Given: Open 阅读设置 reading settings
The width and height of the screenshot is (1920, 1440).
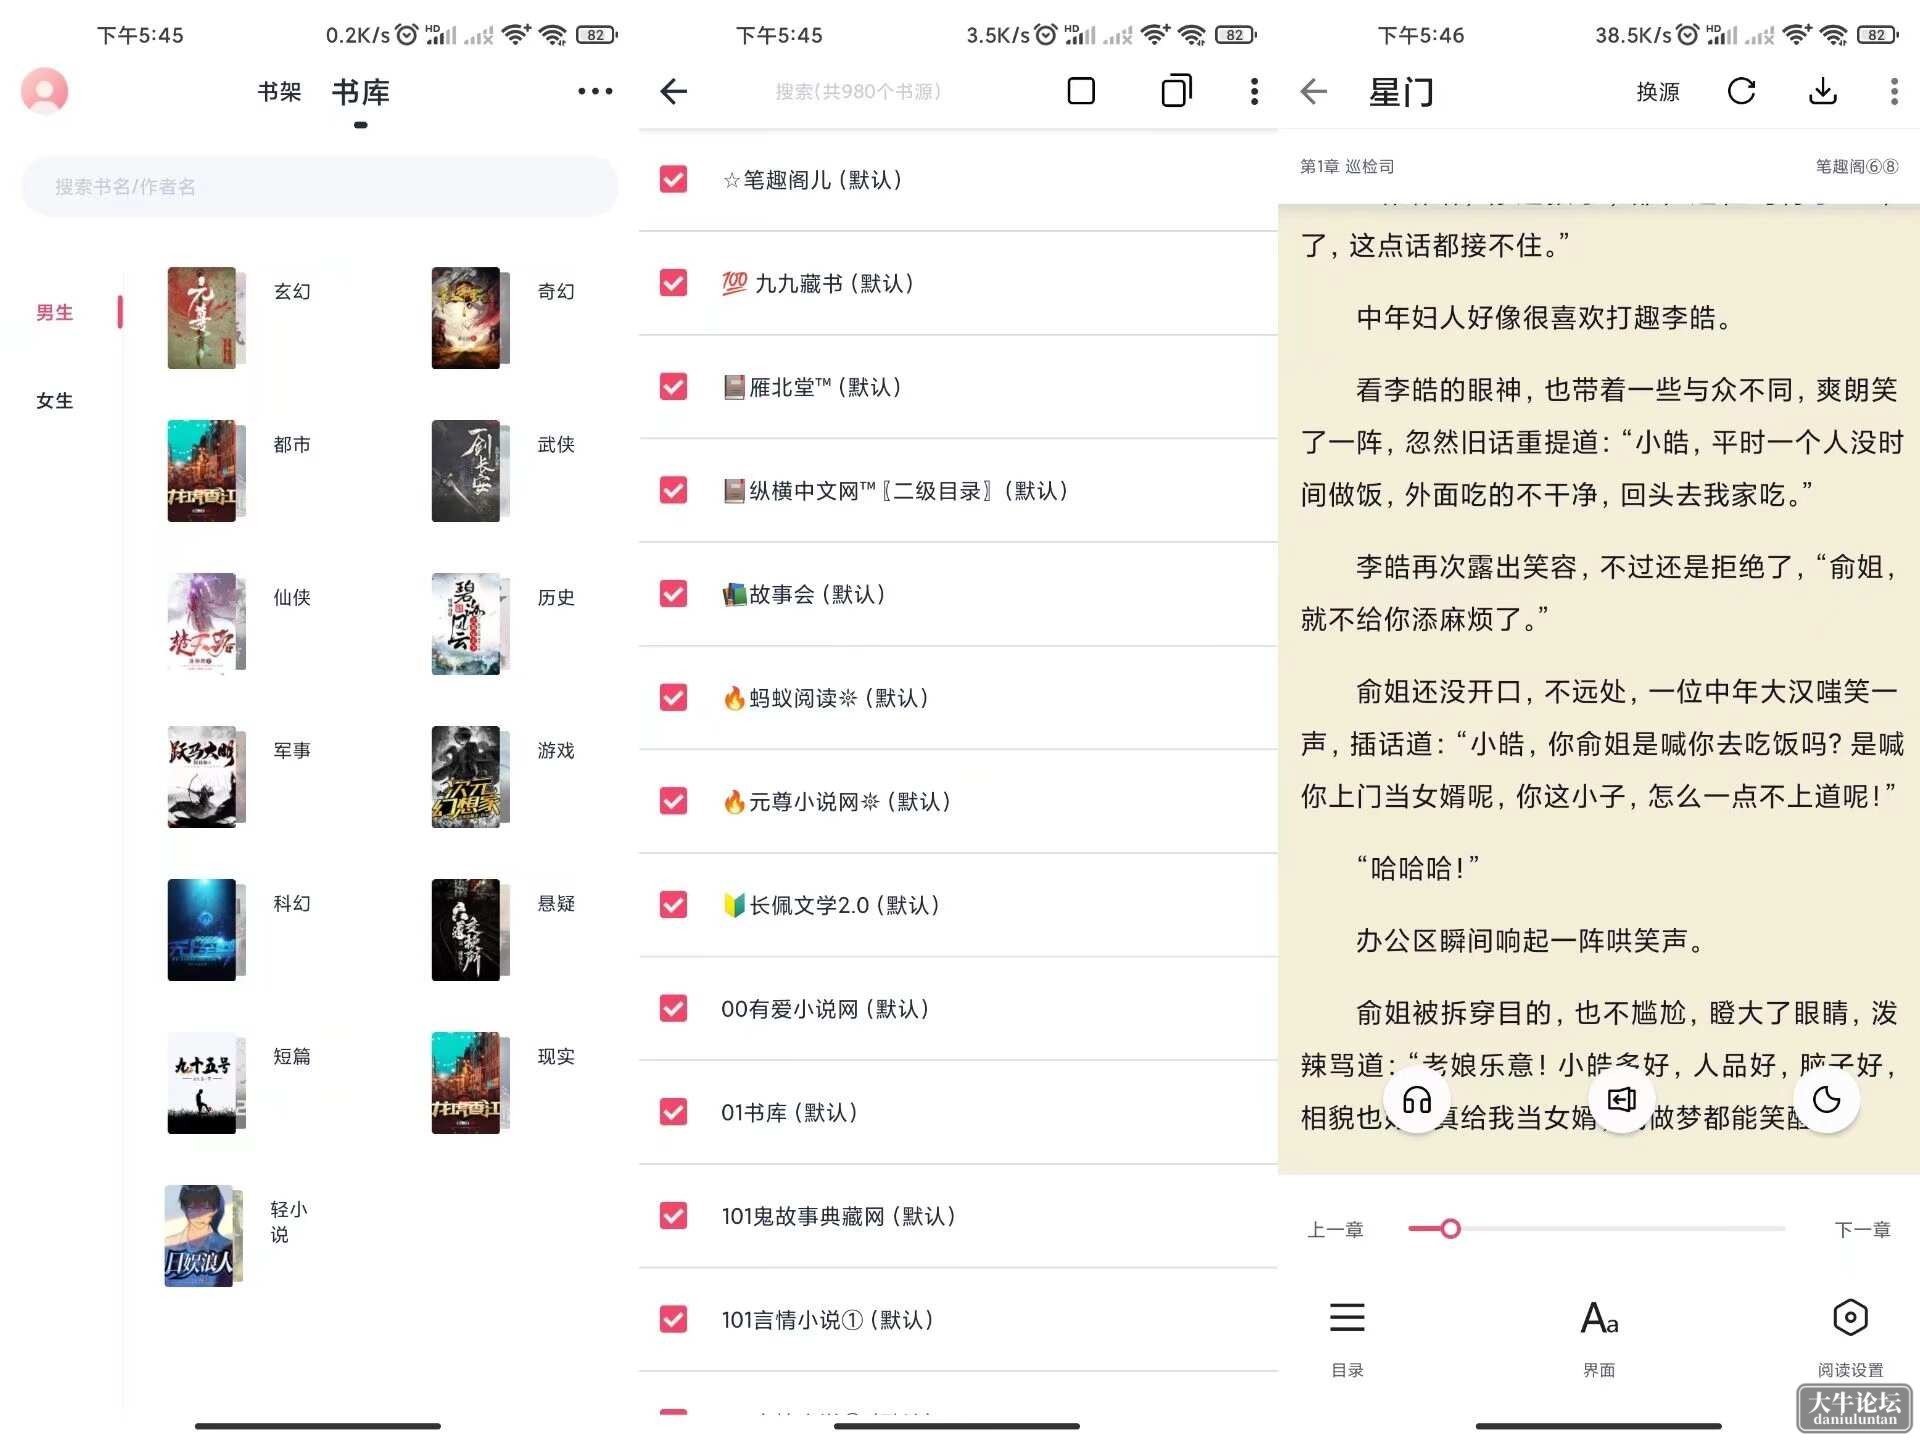Looking at the screenshot, I should pos(1850,1339).
